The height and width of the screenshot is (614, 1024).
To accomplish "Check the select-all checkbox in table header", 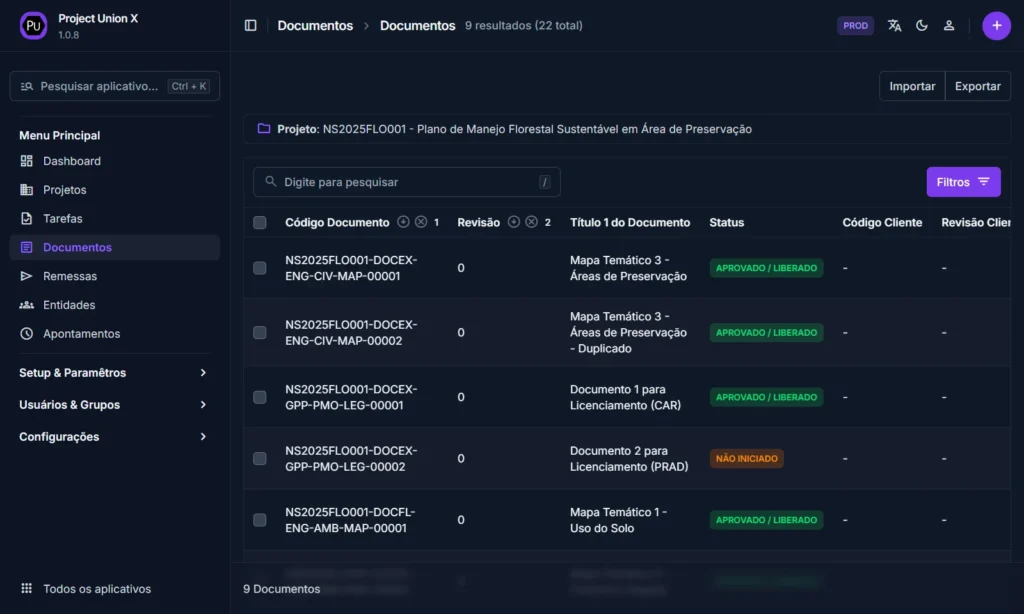I will [260, 223].
